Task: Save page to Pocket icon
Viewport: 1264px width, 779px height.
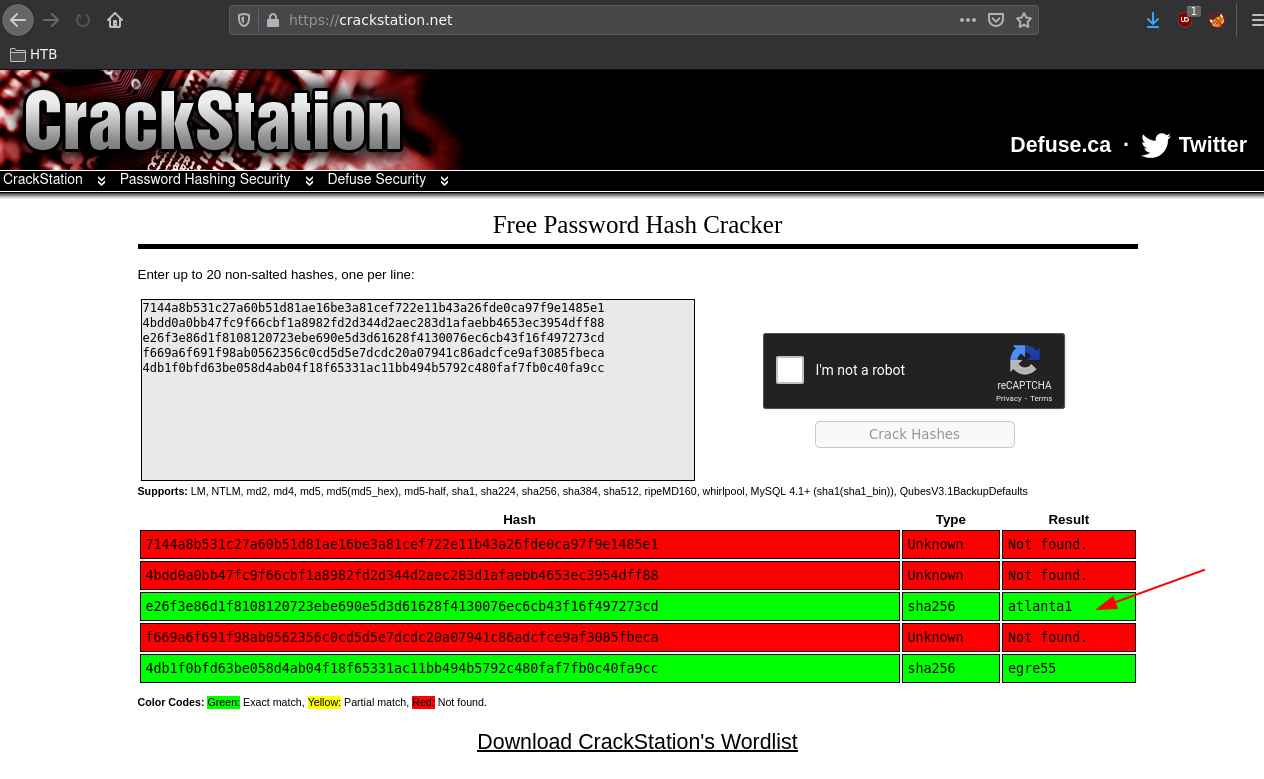Action: pyautogui.click(x=996, y=20)
